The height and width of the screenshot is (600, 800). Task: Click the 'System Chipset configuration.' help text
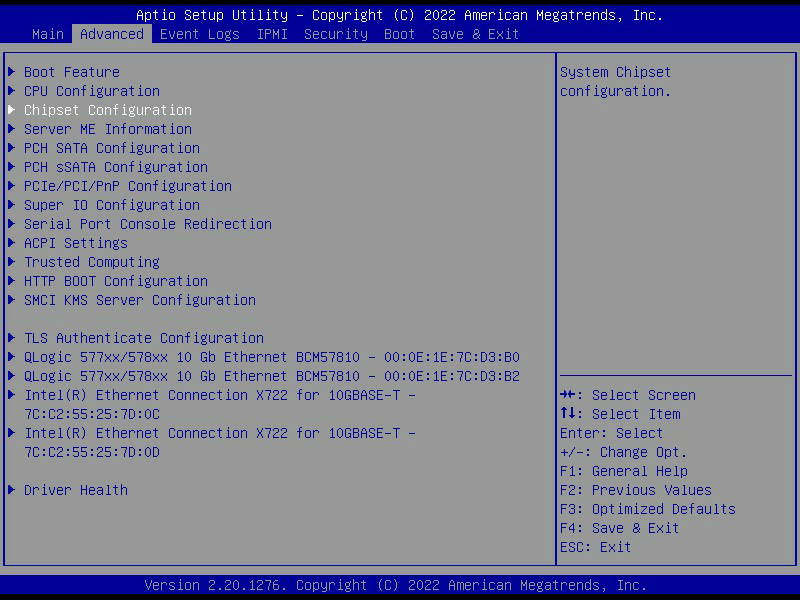pyautogui.click(x=615, y=82)
